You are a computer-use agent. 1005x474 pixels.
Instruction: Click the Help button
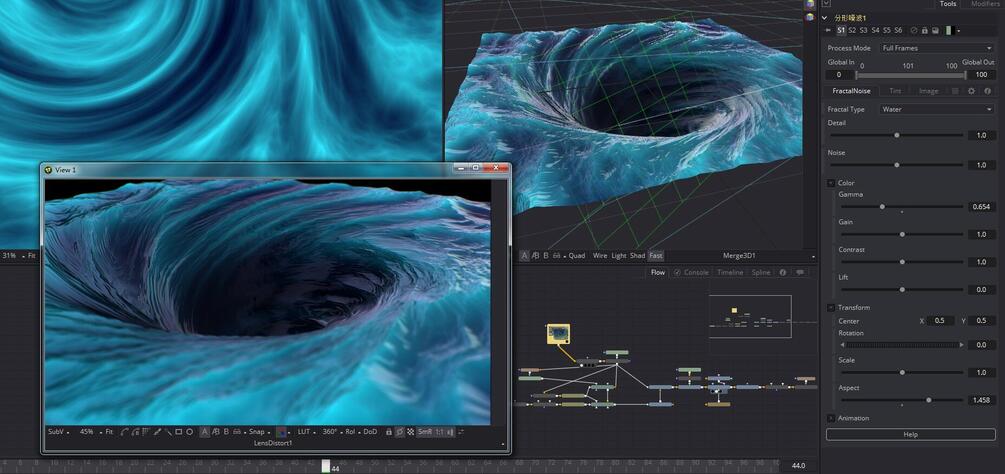(x=910, y=434)
